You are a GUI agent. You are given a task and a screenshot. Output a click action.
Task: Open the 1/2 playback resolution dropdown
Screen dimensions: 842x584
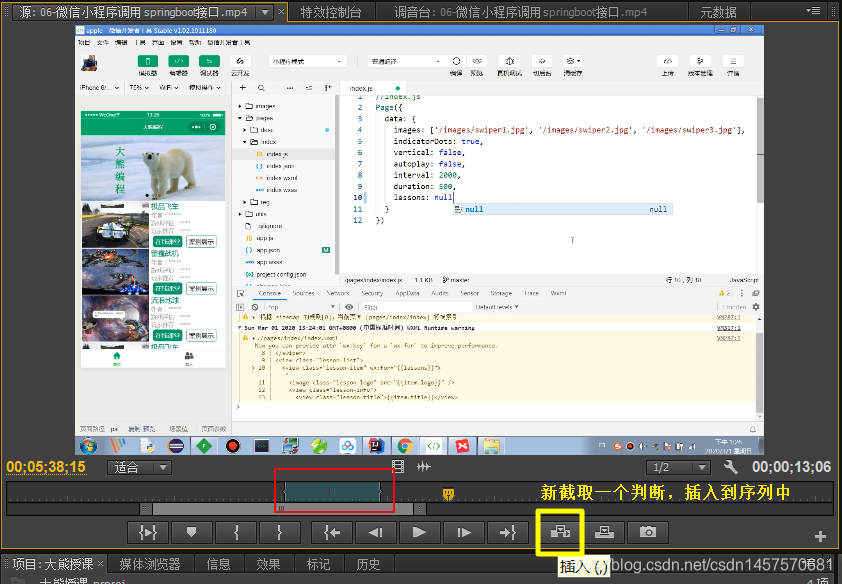click(x=678, y=468)
